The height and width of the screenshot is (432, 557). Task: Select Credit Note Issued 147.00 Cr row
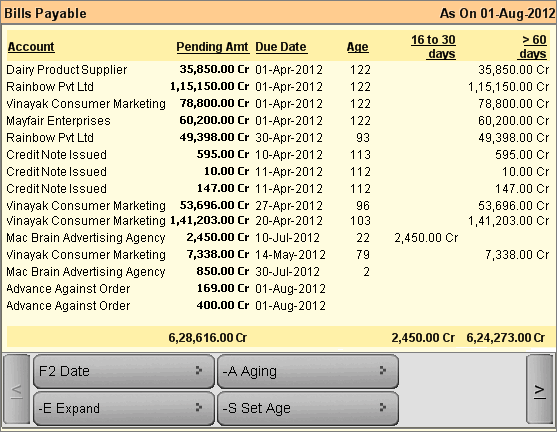(x=278, y=189)
